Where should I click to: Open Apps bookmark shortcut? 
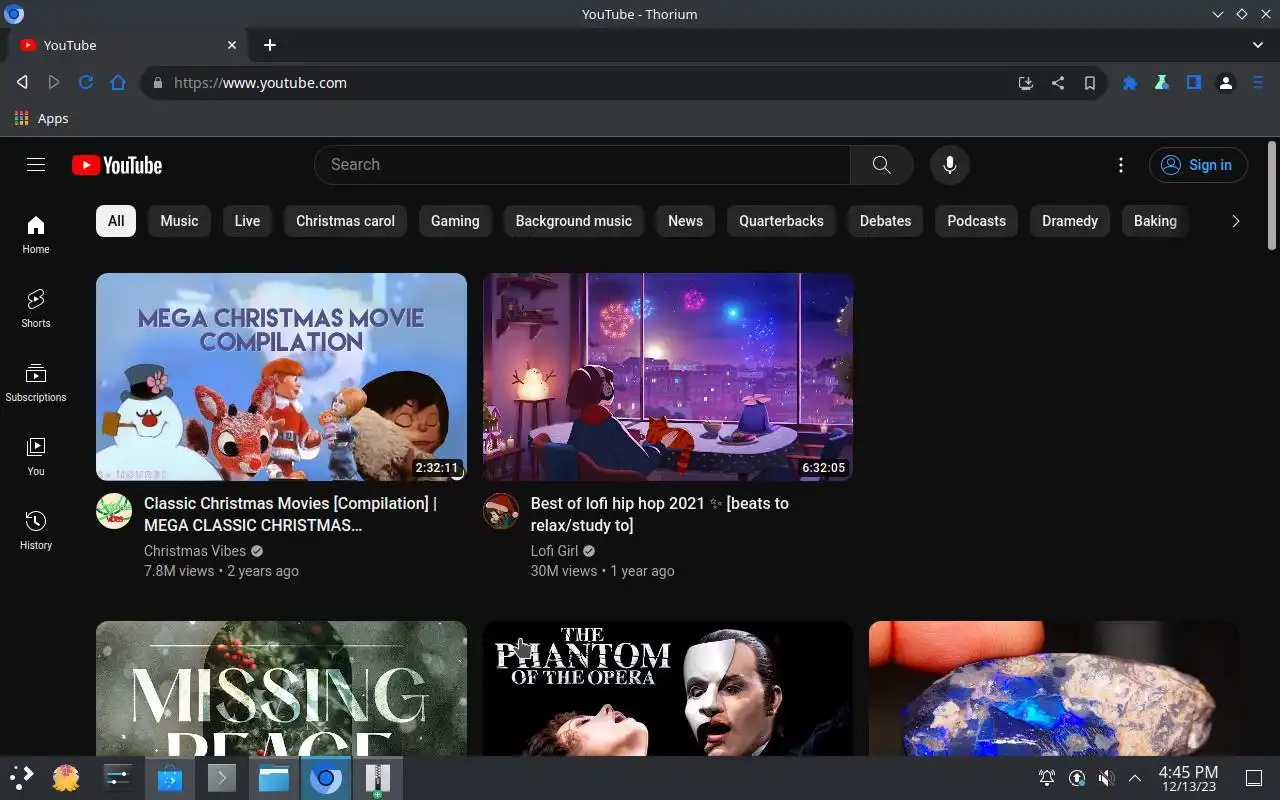(x=42, y=118)
